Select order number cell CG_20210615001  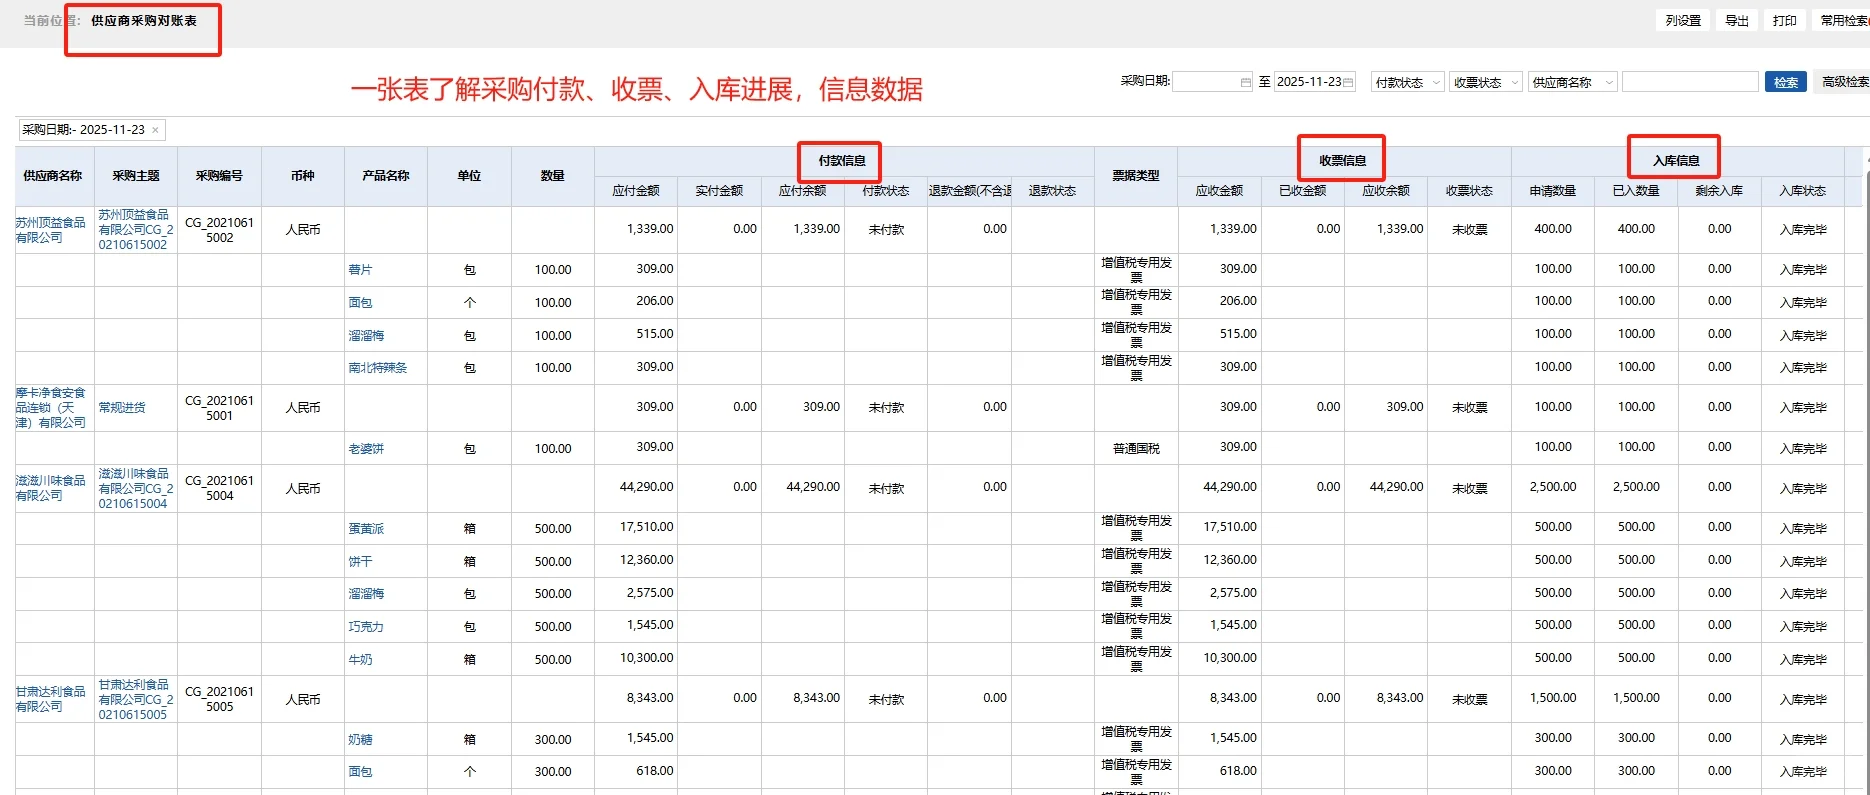click(x=220, y=408)
